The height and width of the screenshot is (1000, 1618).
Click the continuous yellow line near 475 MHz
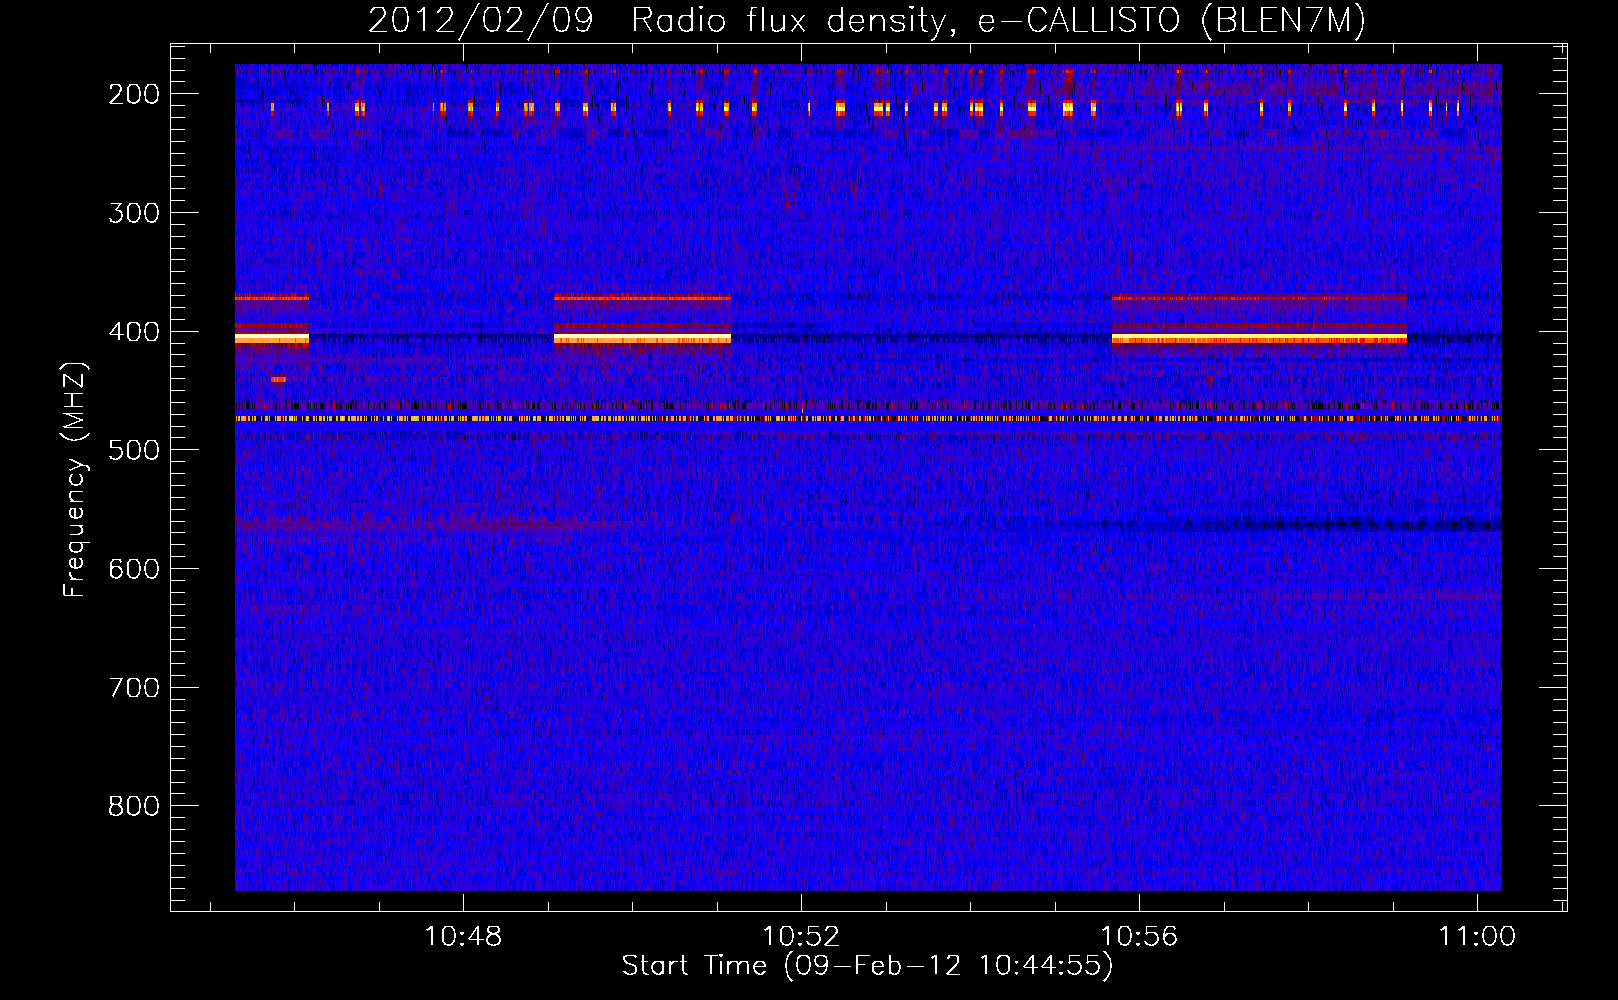pos(868,419)
